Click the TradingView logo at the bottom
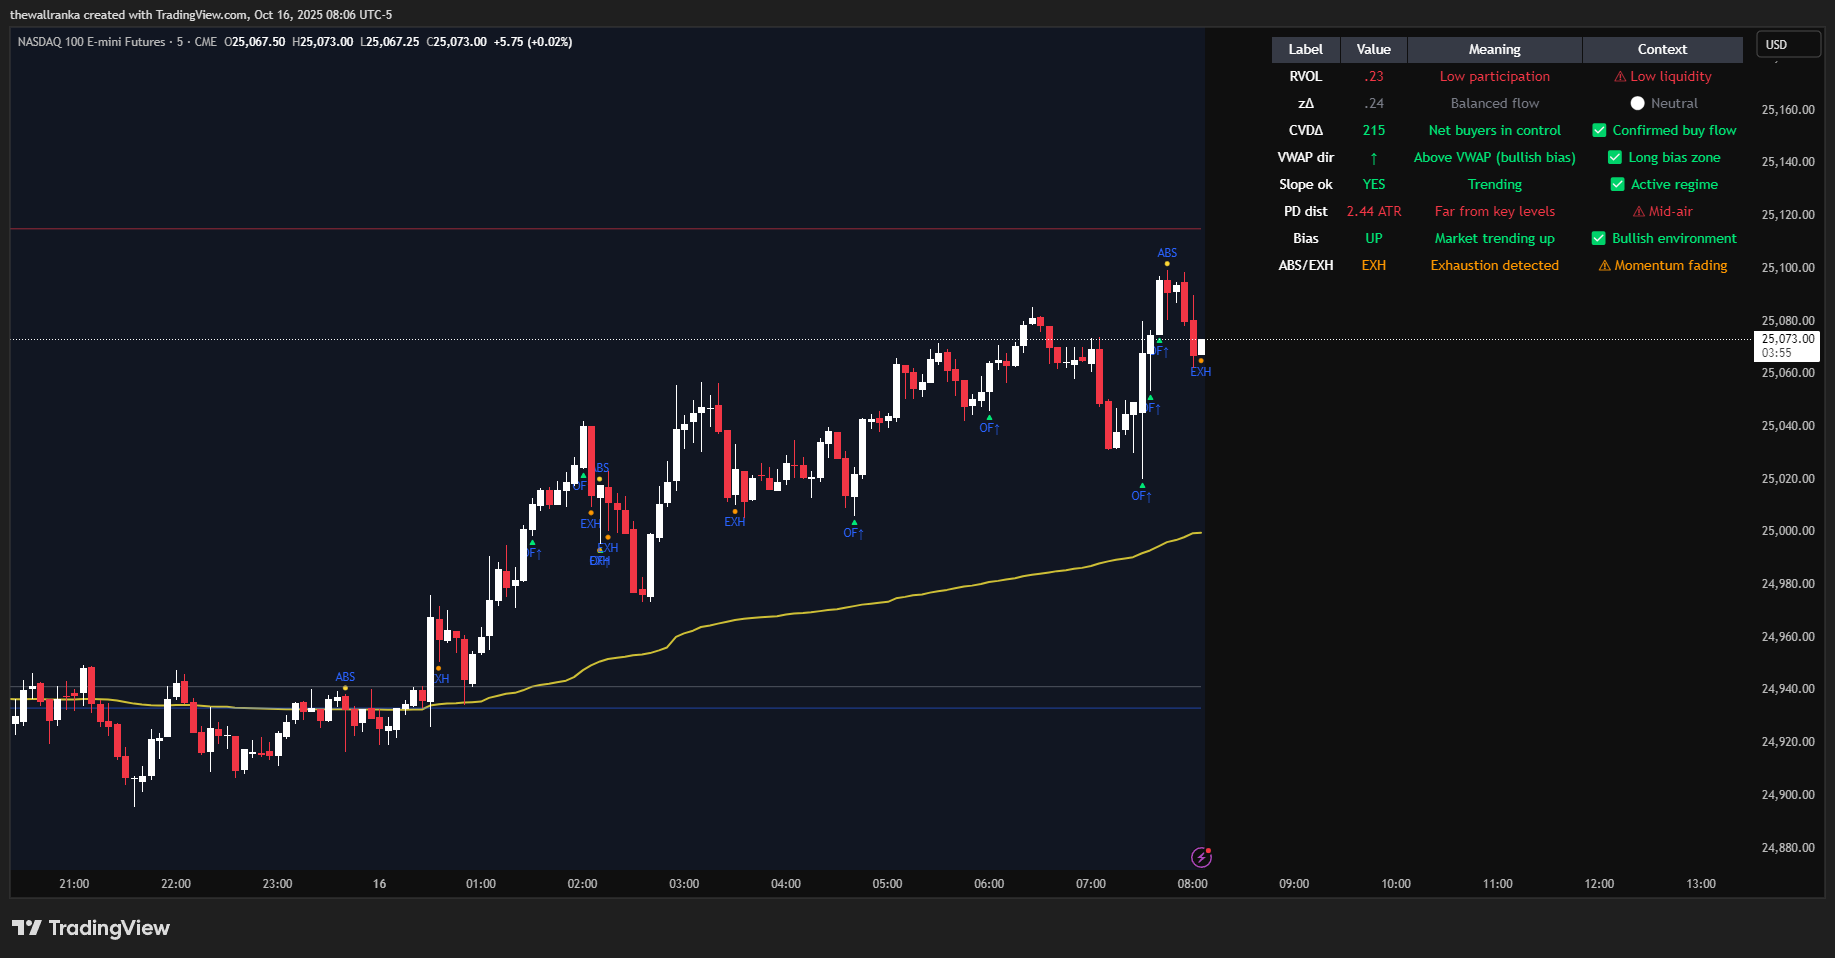 pos(91,928)
